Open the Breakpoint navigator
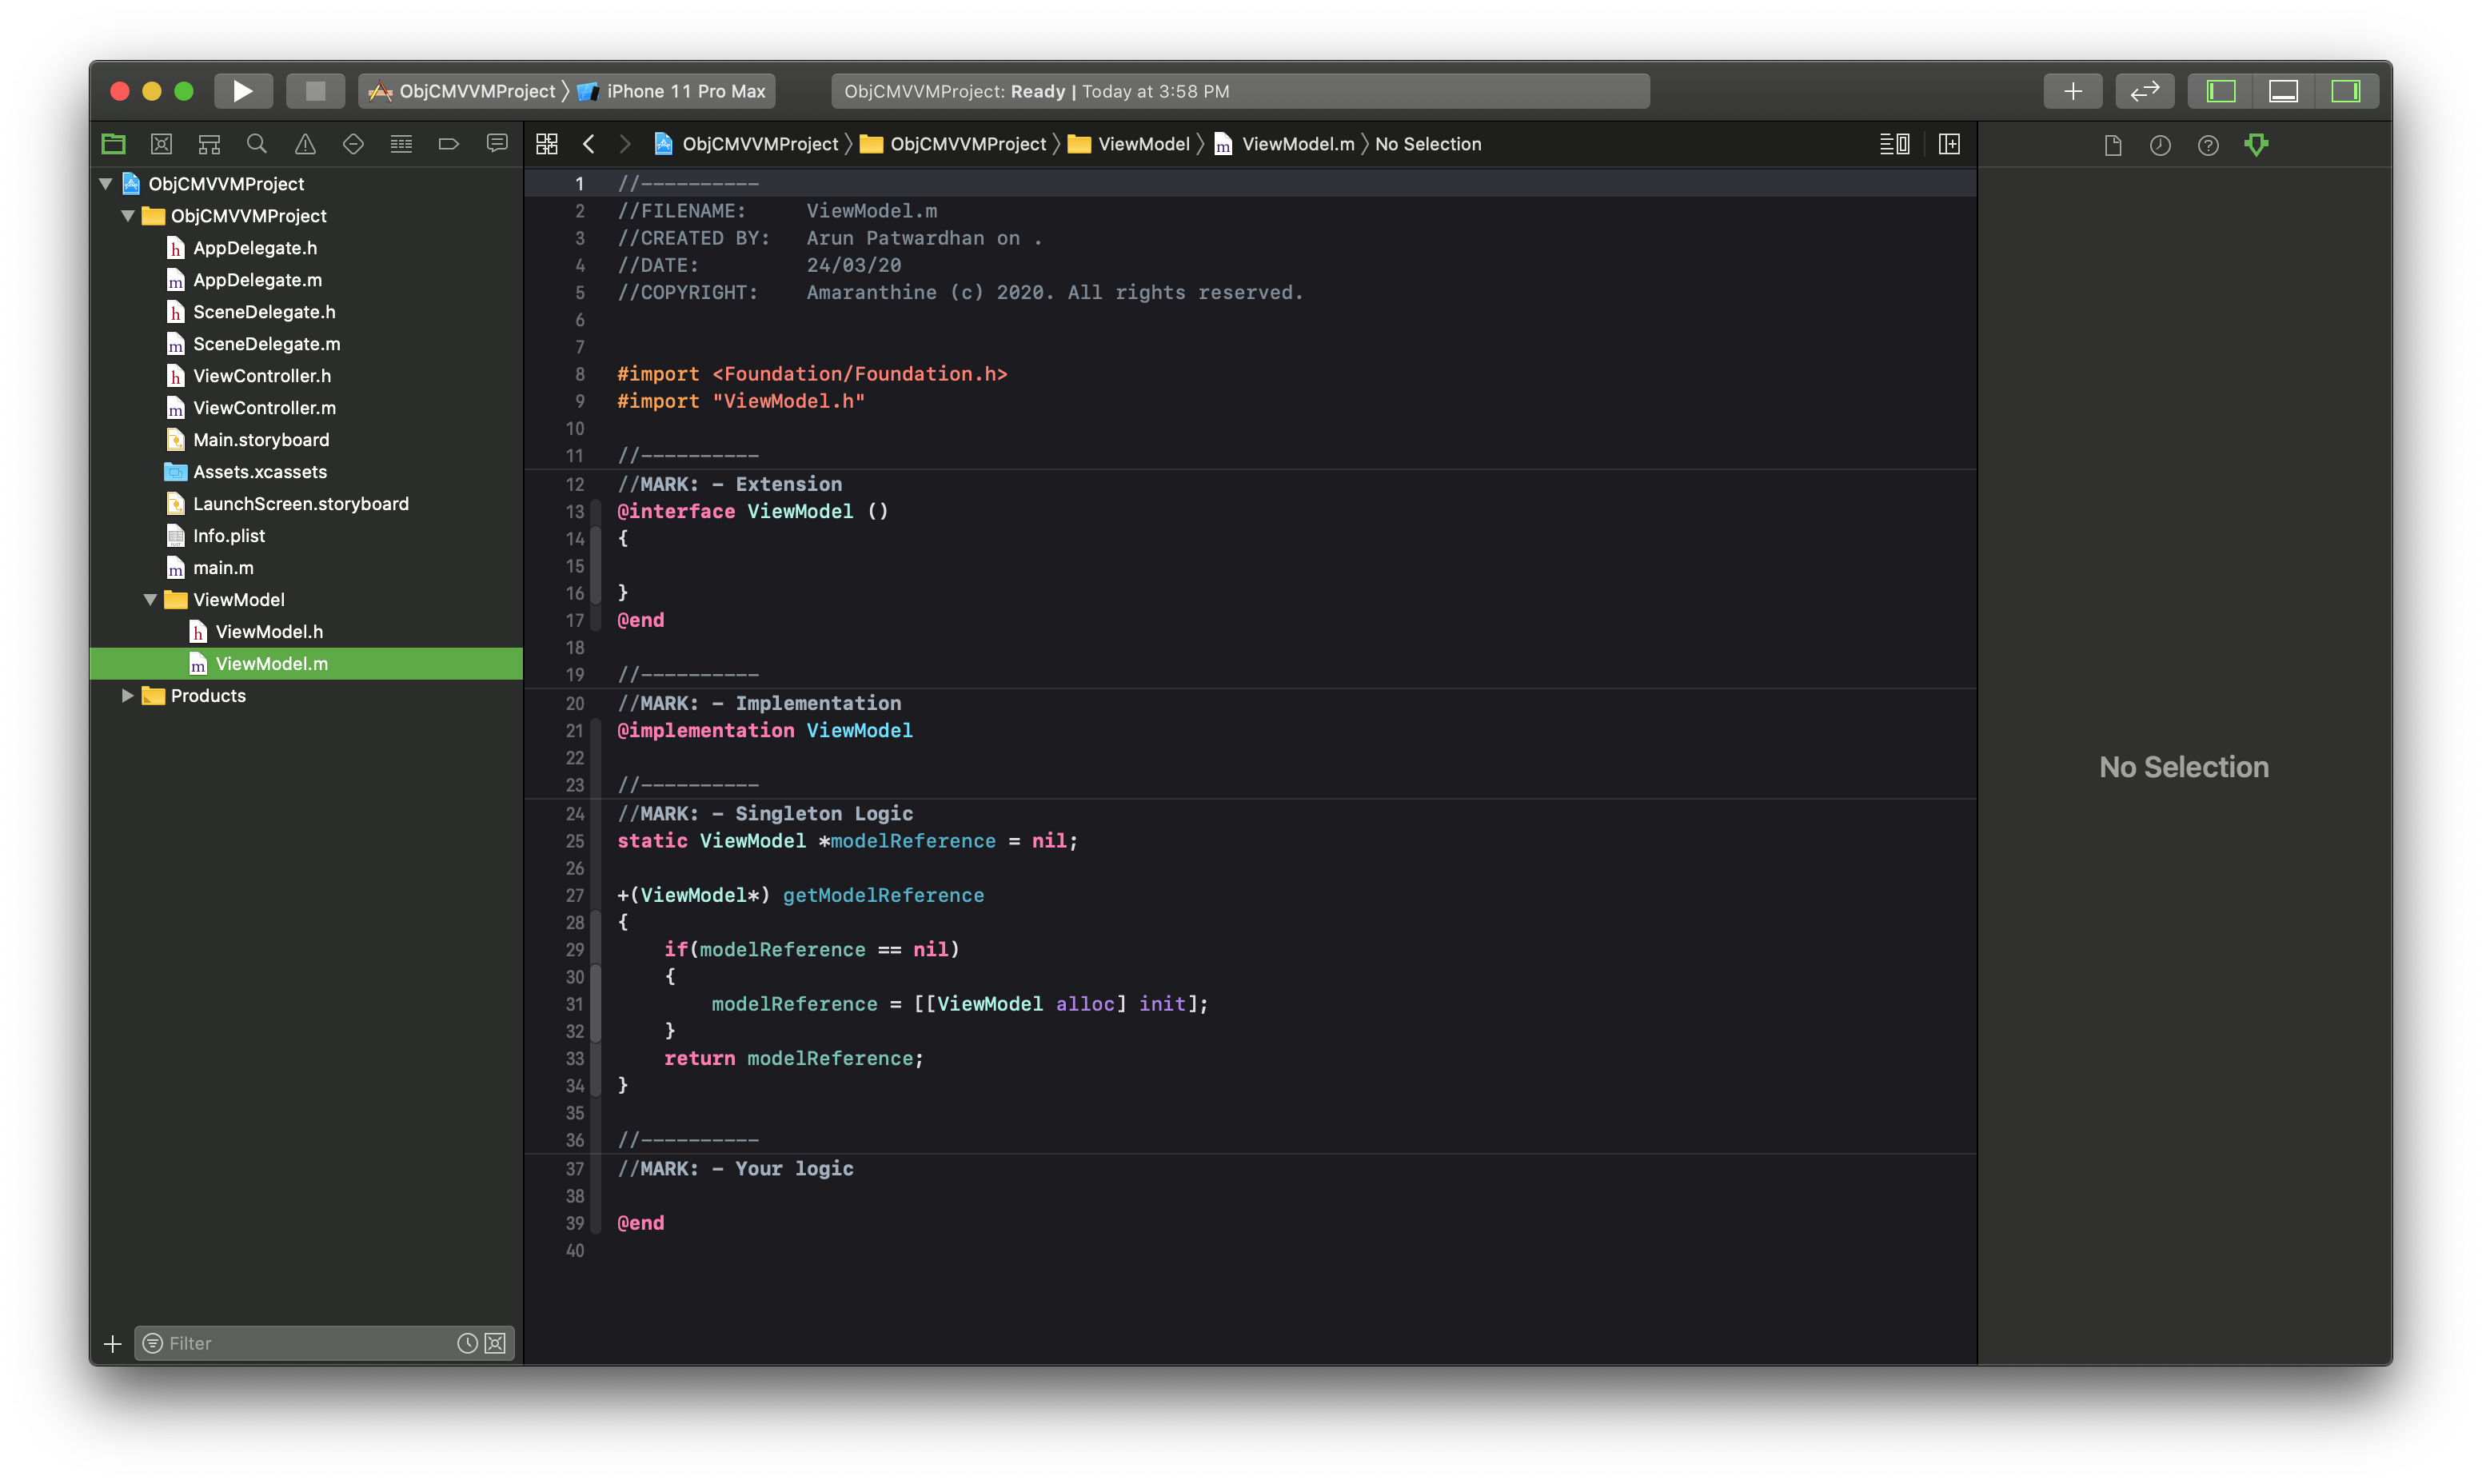This screenshot has width=2482, height=1484. [x=449, y=144]
